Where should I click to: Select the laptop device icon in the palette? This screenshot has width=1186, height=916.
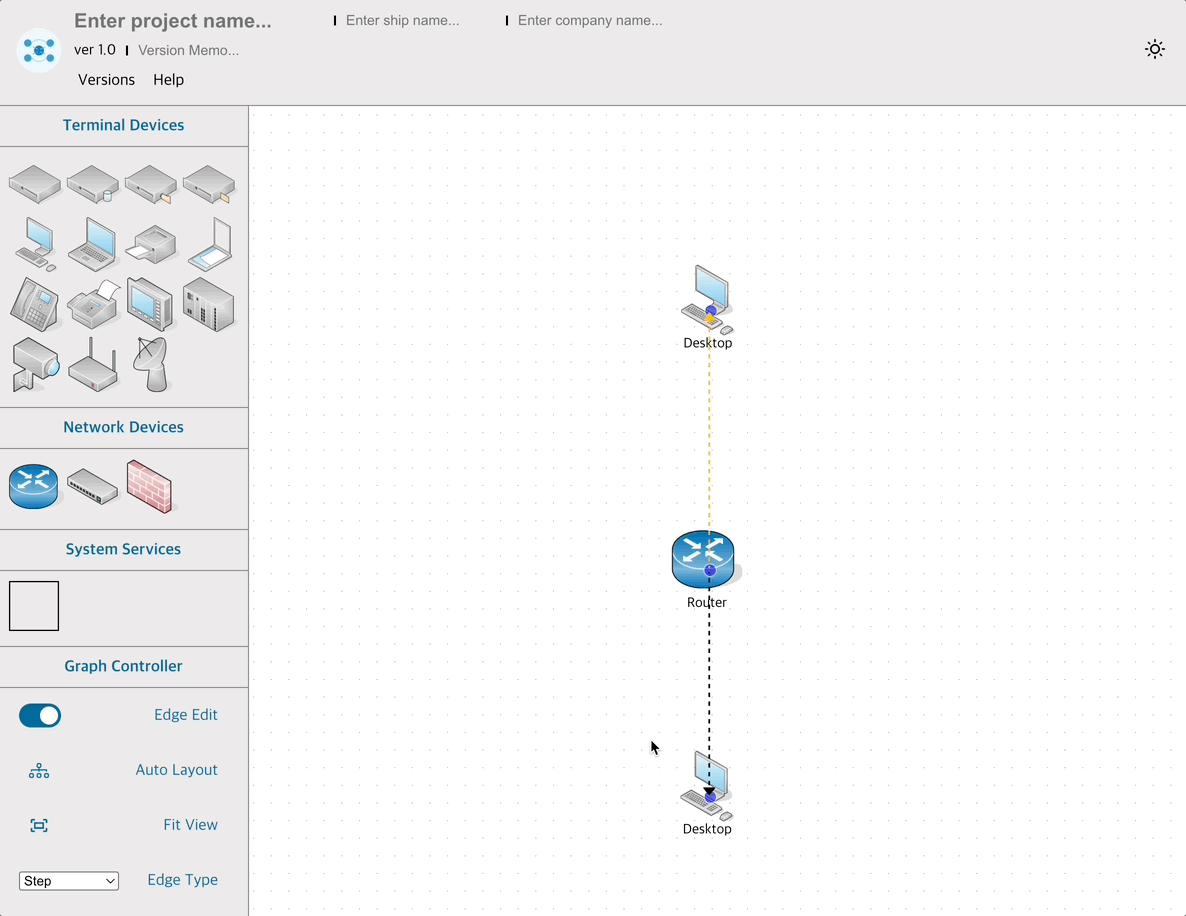coord(92,244)
